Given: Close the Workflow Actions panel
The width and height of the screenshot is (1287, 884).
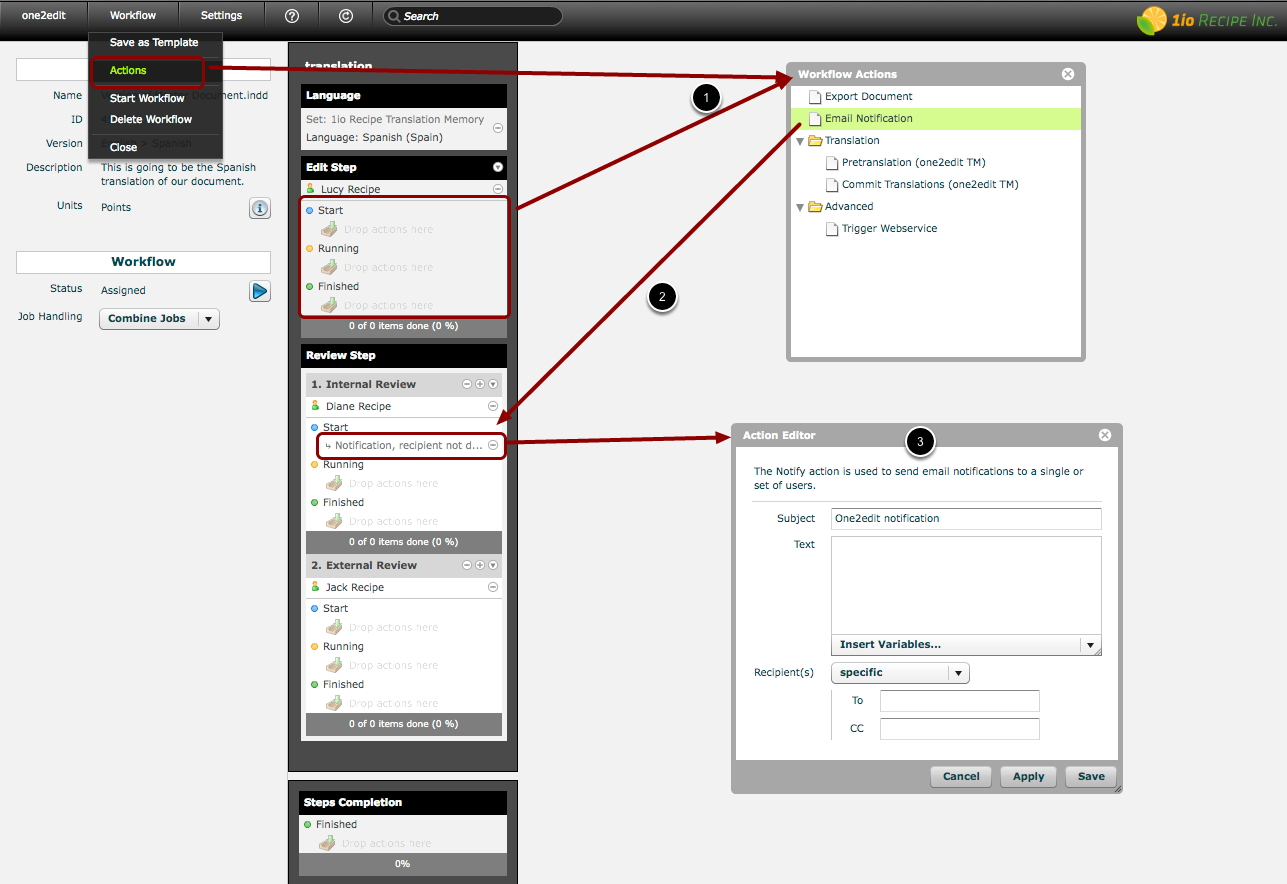Looking at the screenshot, I should 1067,74.
